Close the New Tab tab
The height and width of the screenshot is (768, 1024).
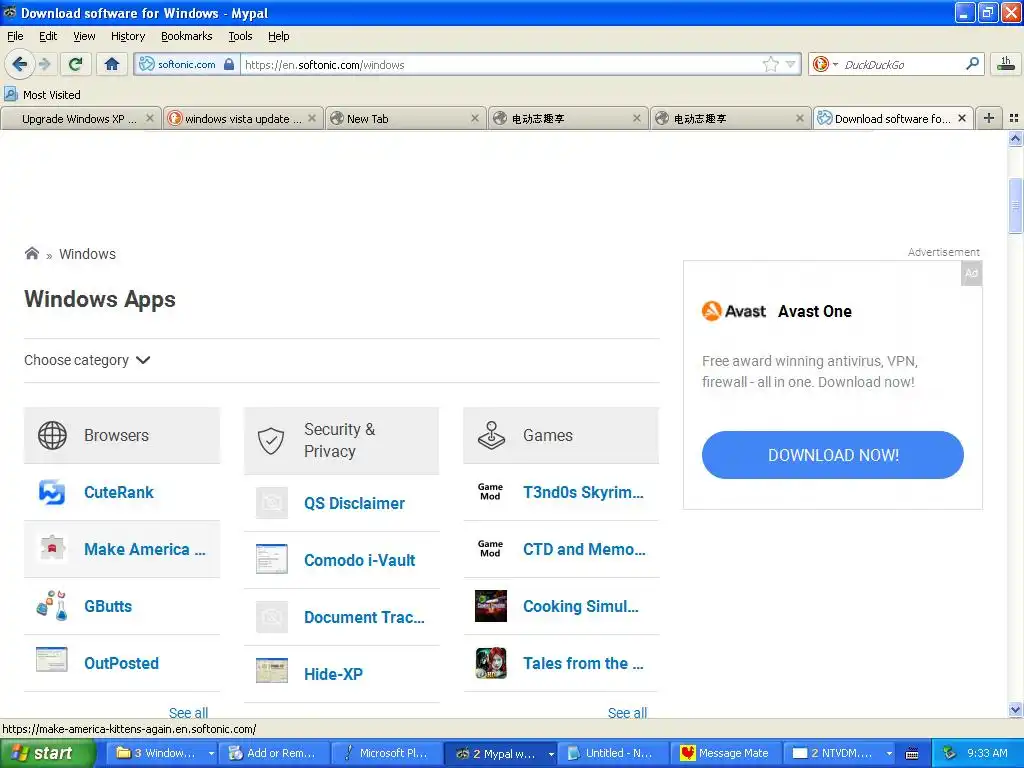(x=475, y=118)
